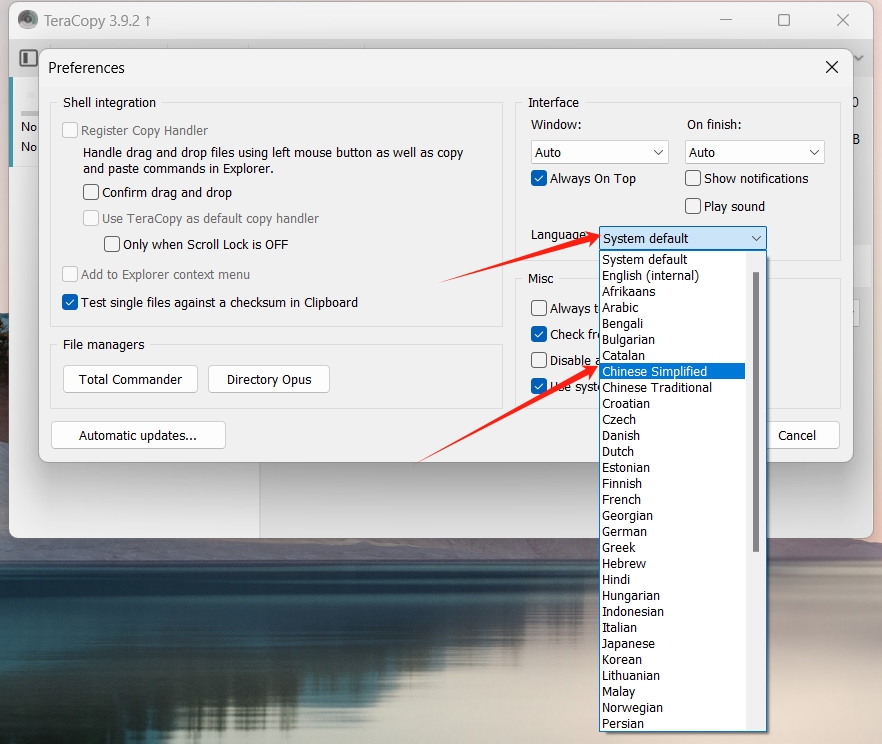Select Danish in the language list
The width and height of the screenshot is (882, 744).
pos(673,436)
